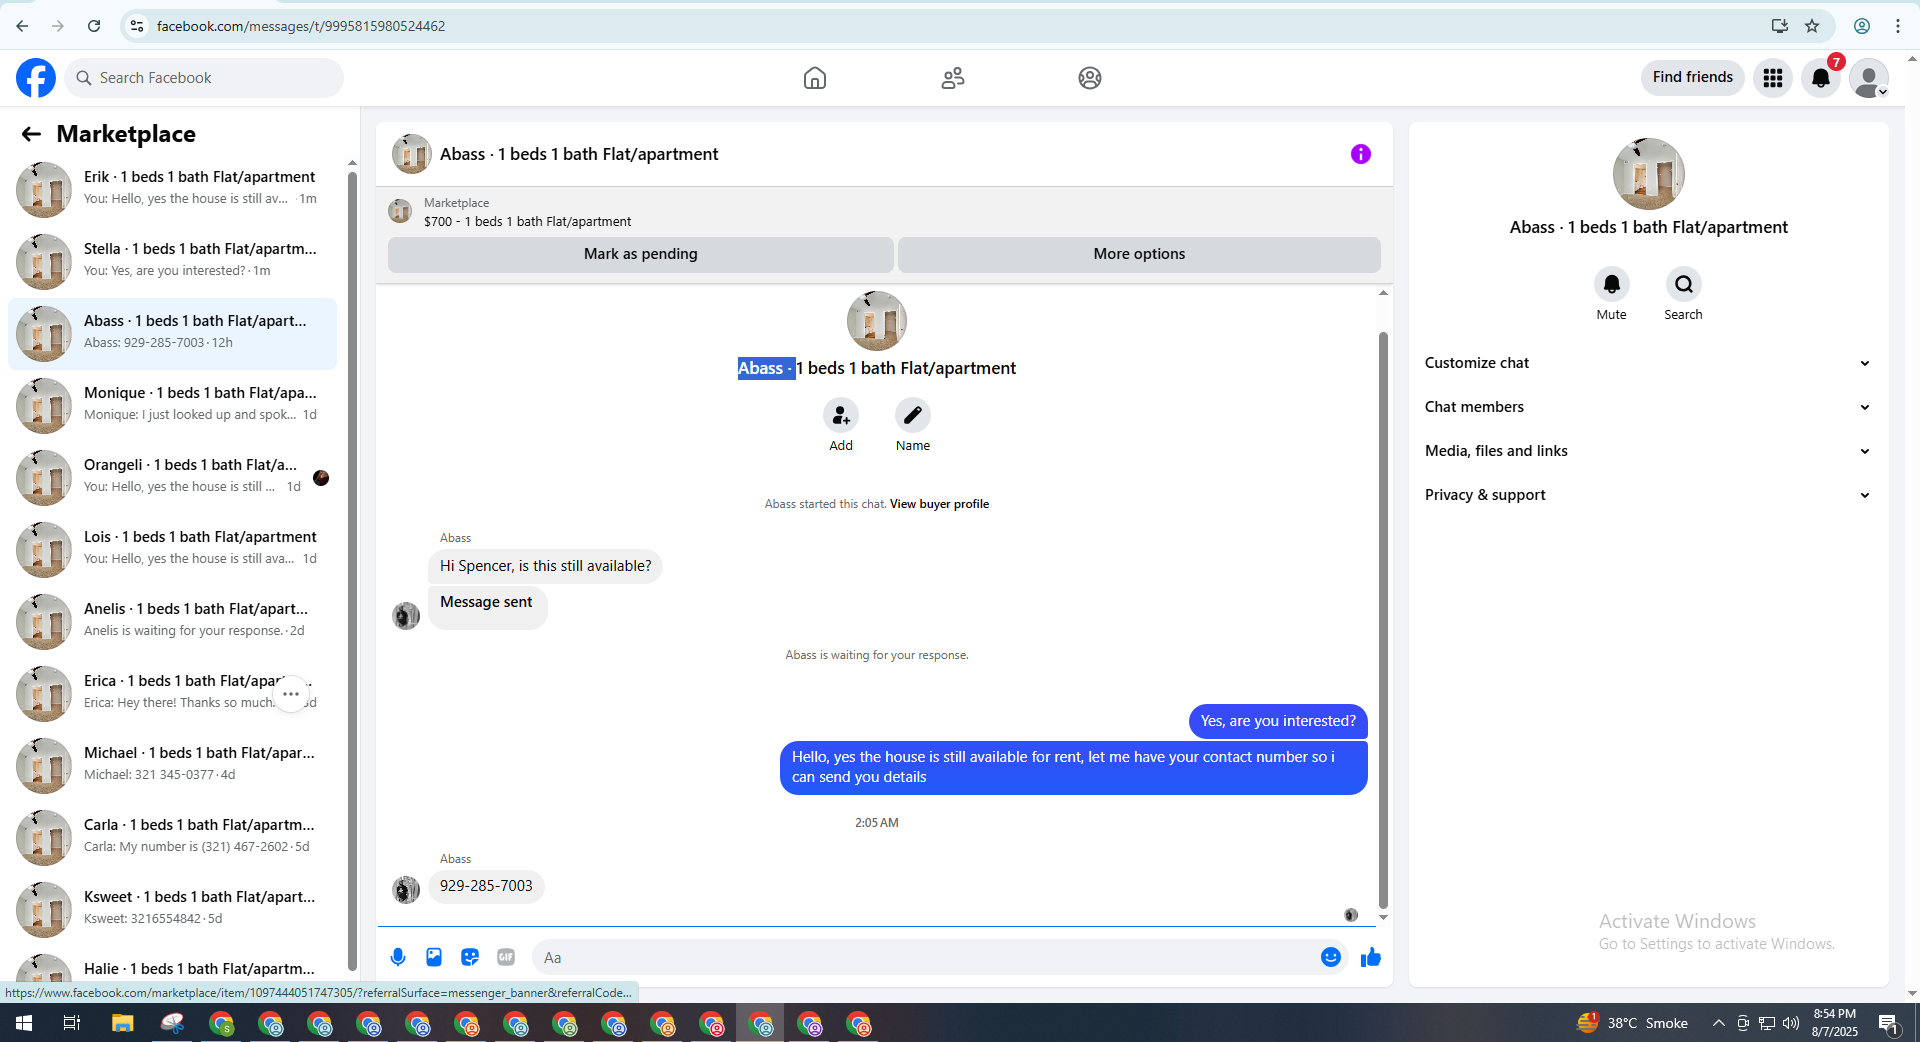This screenshot has height=1042, width=1920.
Task: Click the browser address bar URL
Action: [301, 26]
